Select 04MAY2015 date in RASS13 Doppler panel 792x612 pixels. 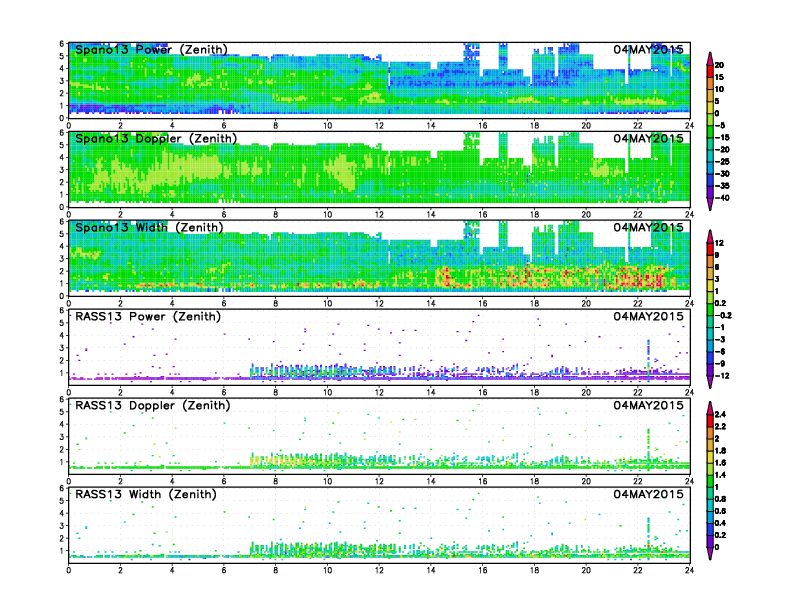click(649, 405)
